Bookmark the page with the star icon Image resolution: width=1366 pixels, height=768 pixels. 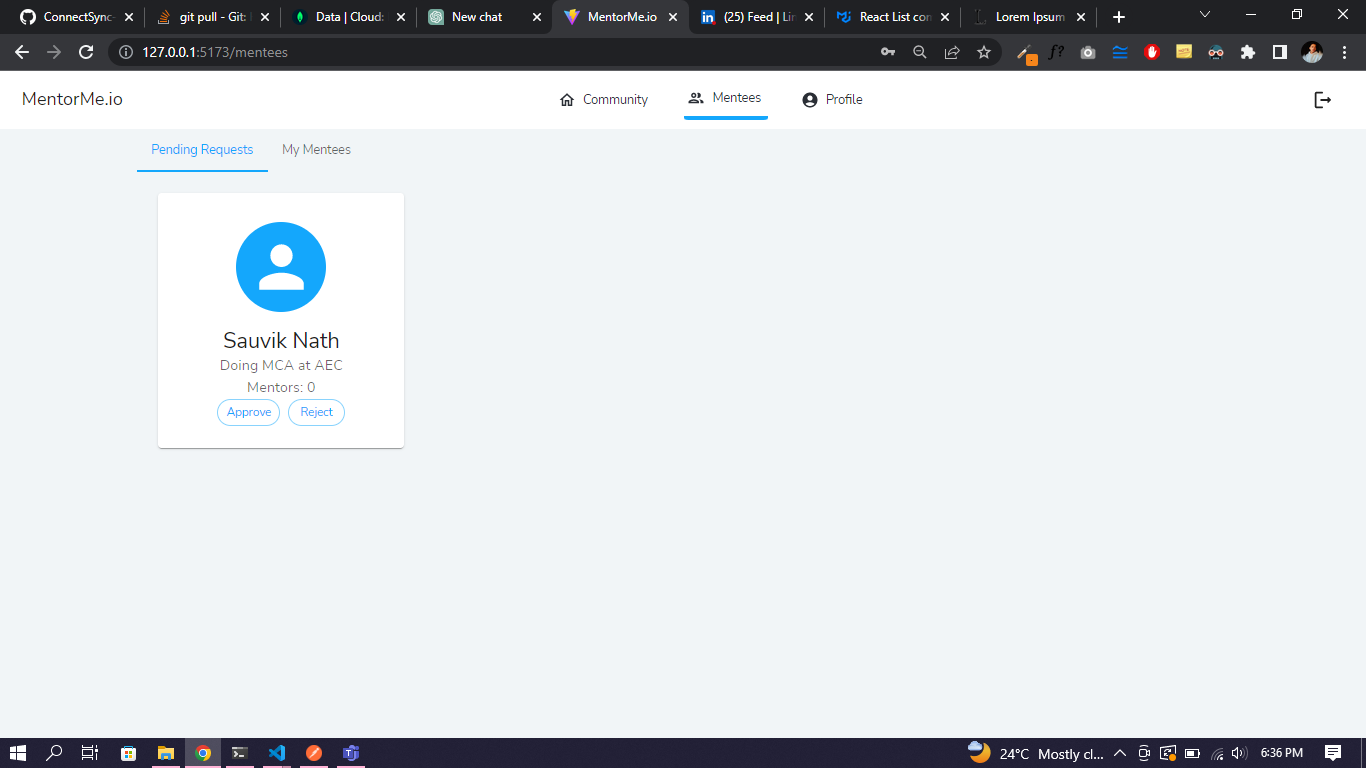tap(984, 52)
